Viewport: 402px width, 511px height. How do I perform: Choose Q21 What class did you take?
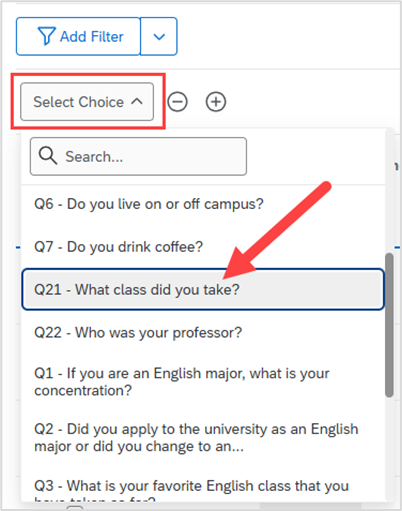pyautogui.click(x=203, y=289)
